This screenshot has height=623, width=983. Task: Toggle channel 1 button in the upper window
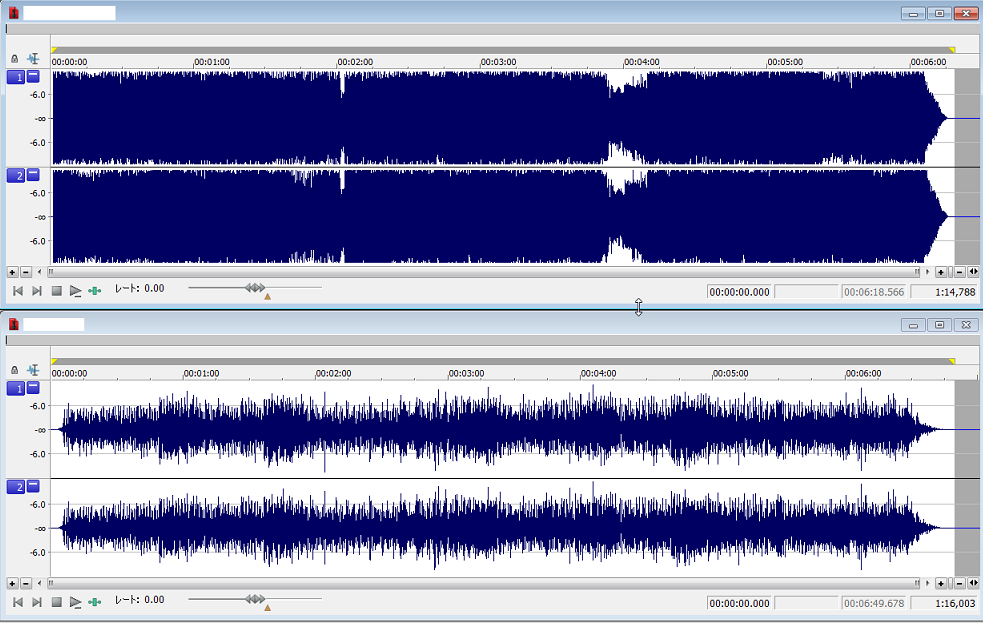point(16,77)
